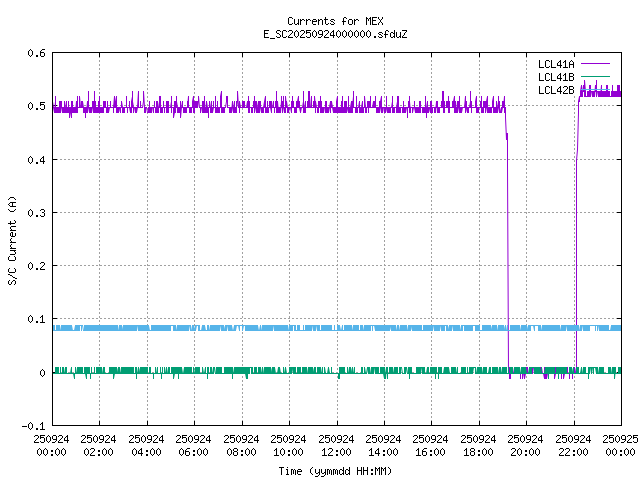
Task: Click the 'Time (yymmdd HH:MM)' x-axis label
Action: tap(335, 469)
